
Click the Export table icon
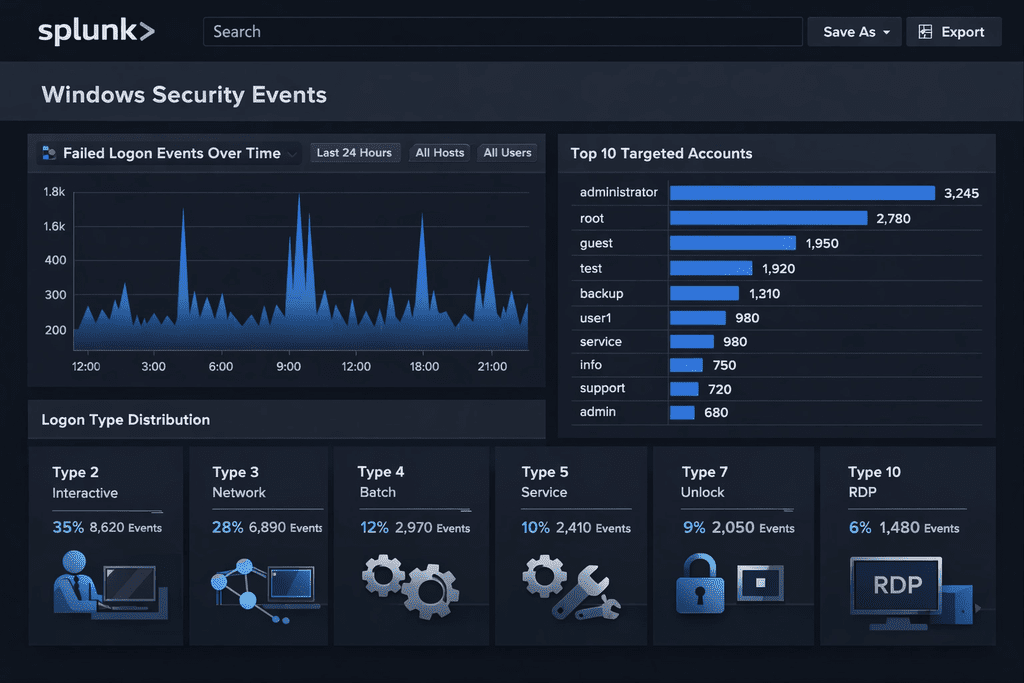[x=925, y=32]
